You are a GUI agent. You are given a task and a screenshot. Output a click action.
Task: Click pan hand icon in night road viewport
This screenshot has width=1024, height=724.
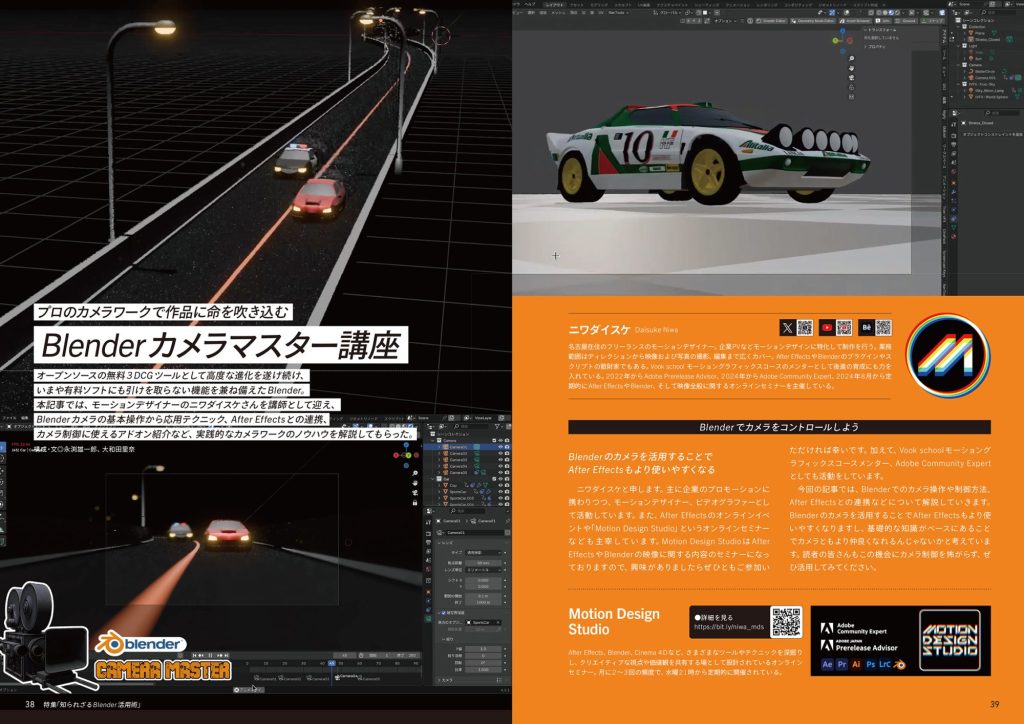[x=415, y=483]
